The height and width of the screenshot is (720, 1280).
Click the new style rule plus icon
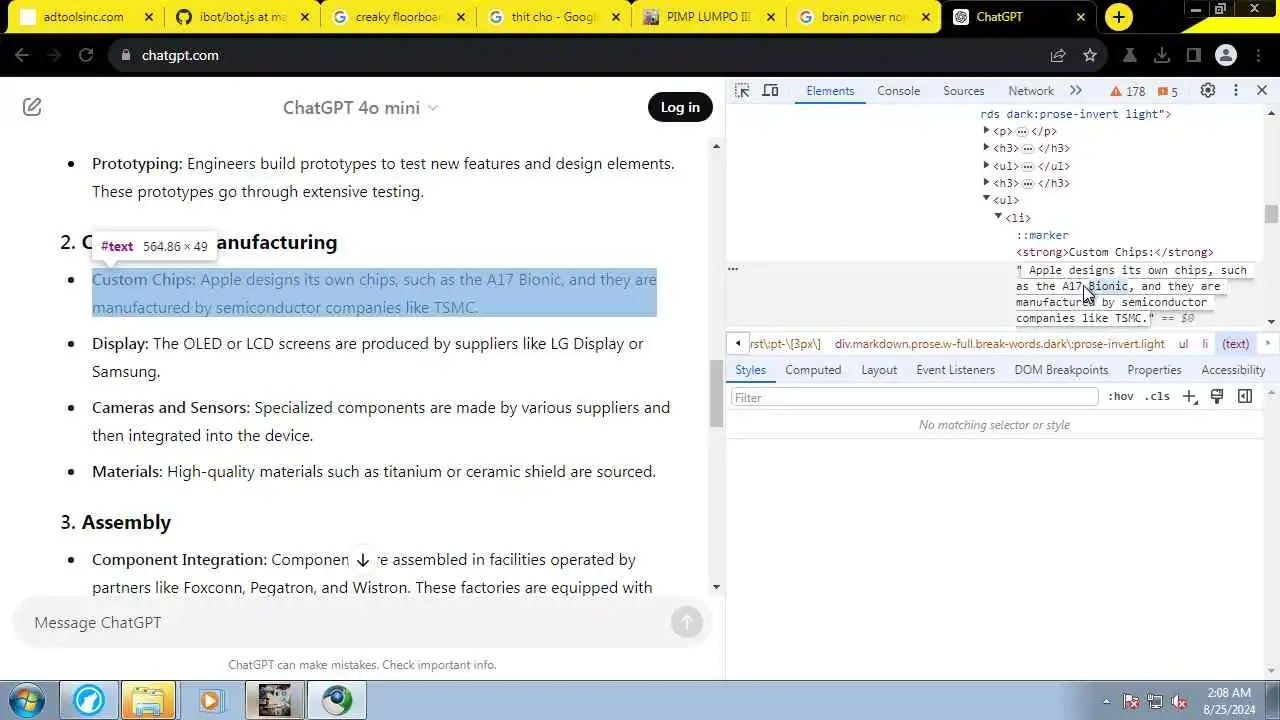point(1190,397)
